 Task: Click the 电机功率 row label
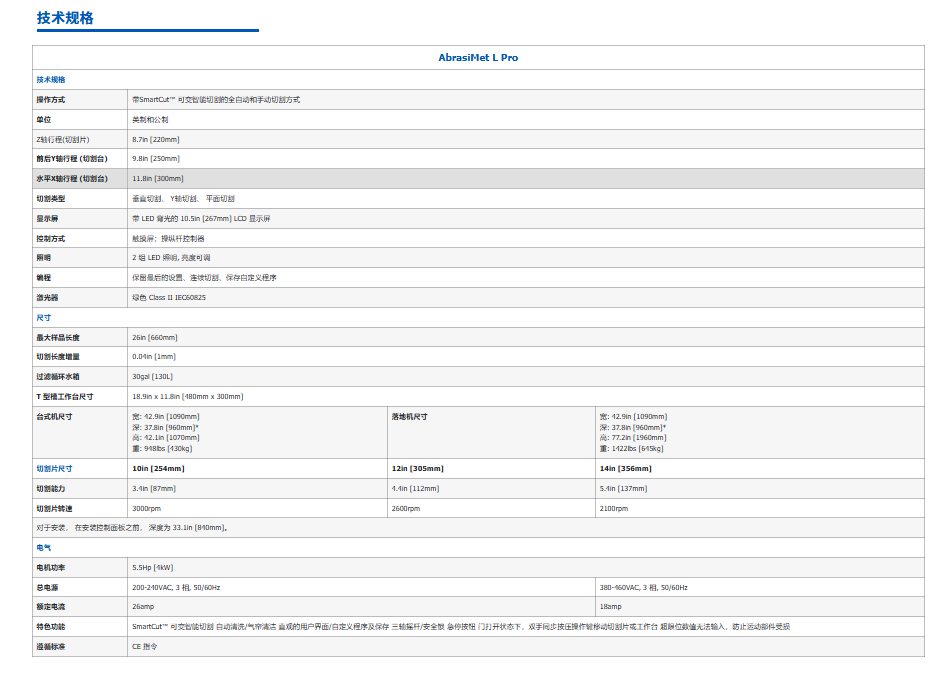(x=51, y=568)
